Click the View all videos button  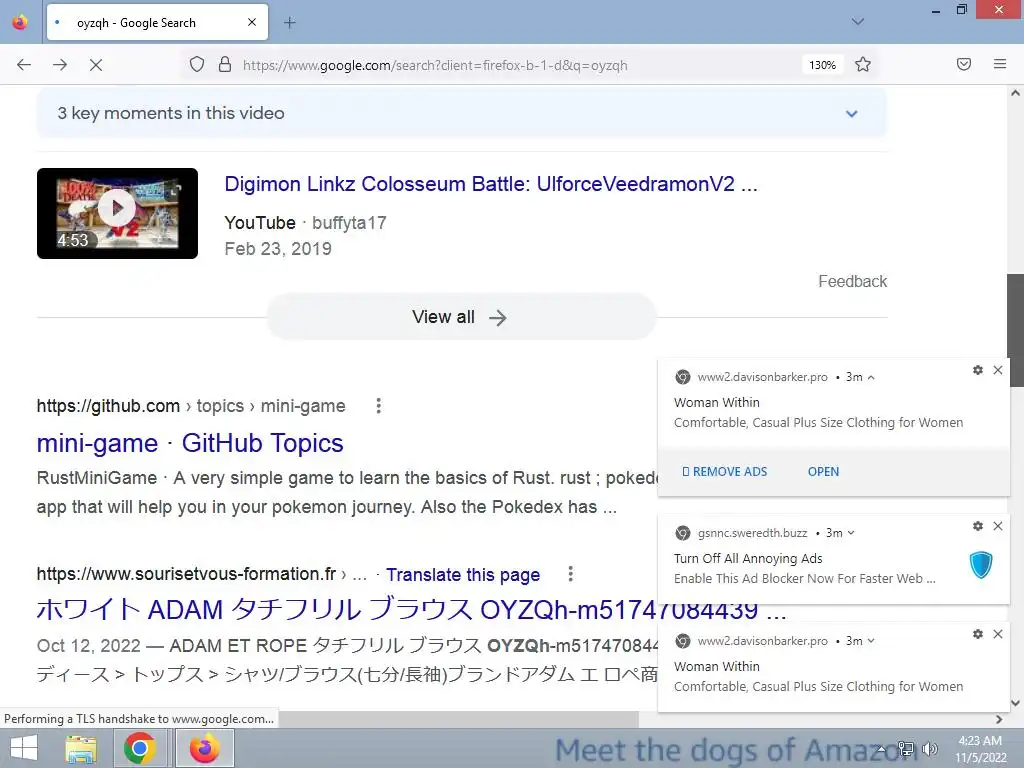[461, 317]
